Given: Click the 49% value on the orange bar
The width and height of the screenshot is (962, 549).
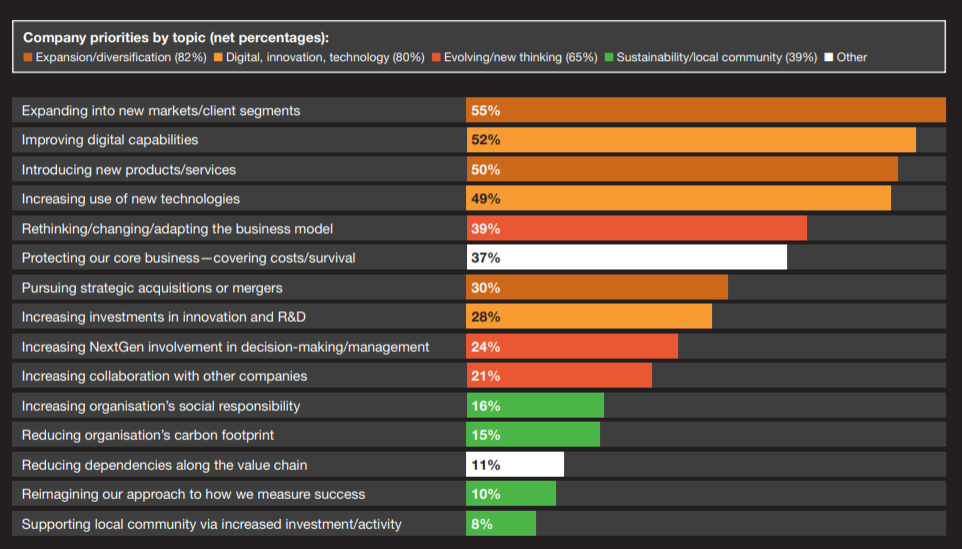Looking at the screenshot, I should (485, 199).
